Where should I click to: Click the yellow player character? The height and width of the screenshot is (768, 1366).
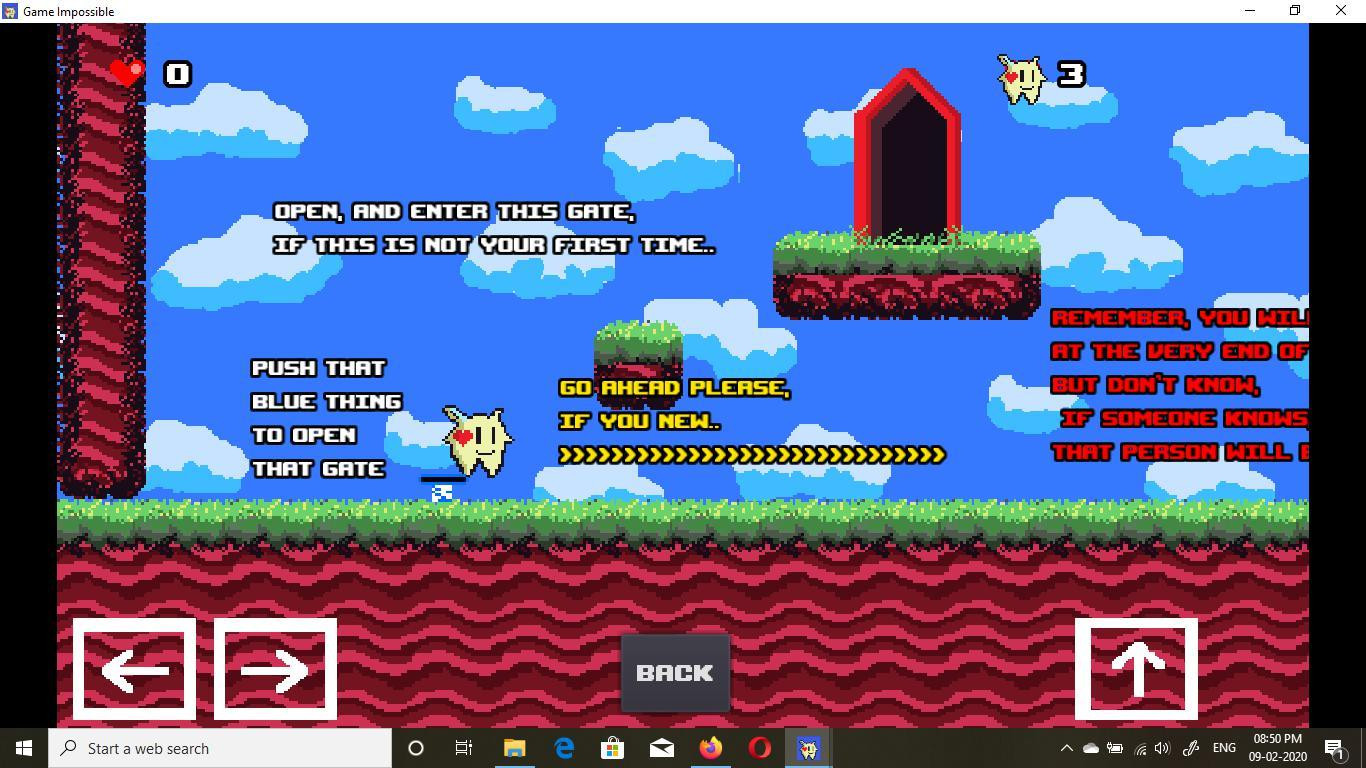(478, 440)
